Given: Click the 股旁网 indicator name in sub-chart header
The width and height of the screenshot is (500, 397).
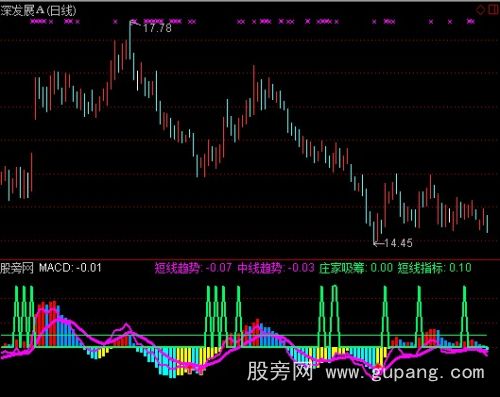Looking at the screenshot, I should pyautogui.click(x=17, y=268).
